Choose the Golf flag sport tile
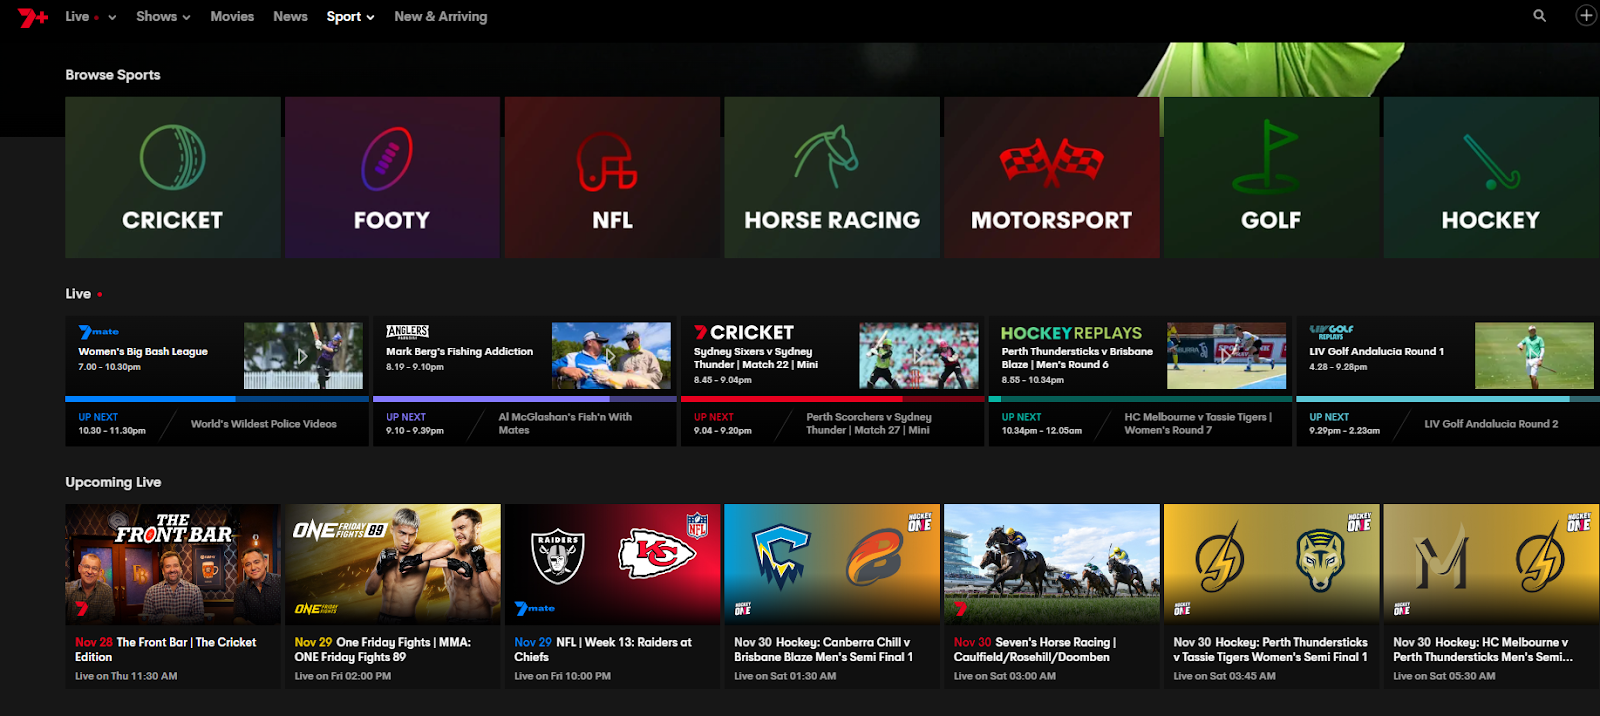 tap(1271, 177)
